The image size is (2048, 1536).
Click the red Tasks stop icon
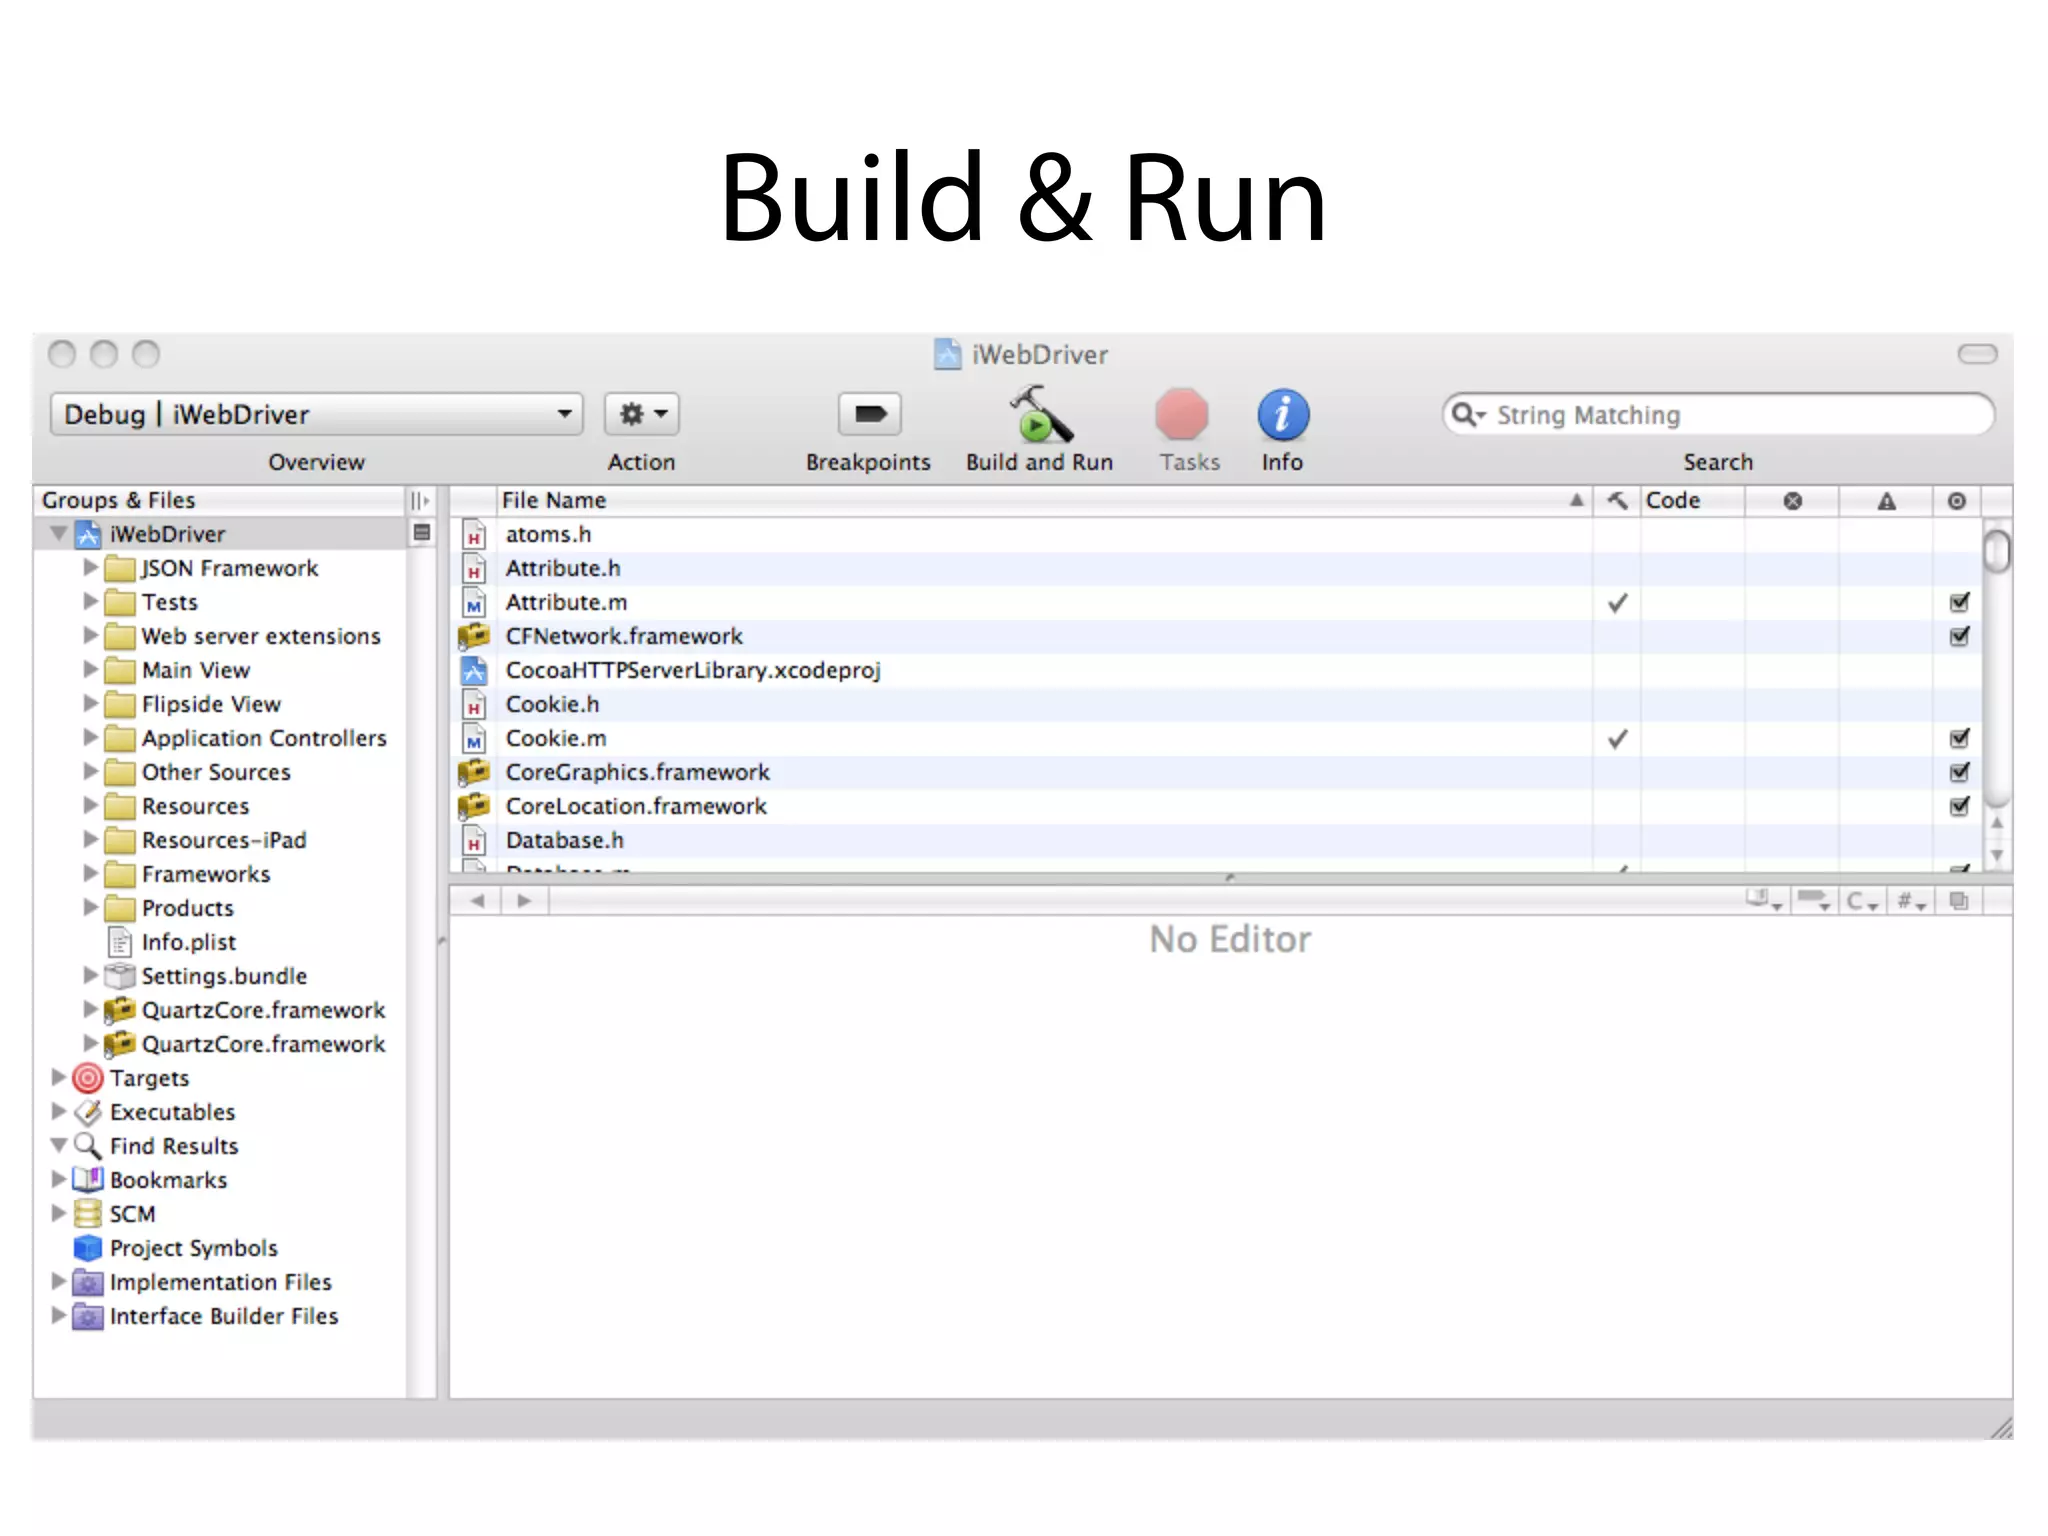1182,414
